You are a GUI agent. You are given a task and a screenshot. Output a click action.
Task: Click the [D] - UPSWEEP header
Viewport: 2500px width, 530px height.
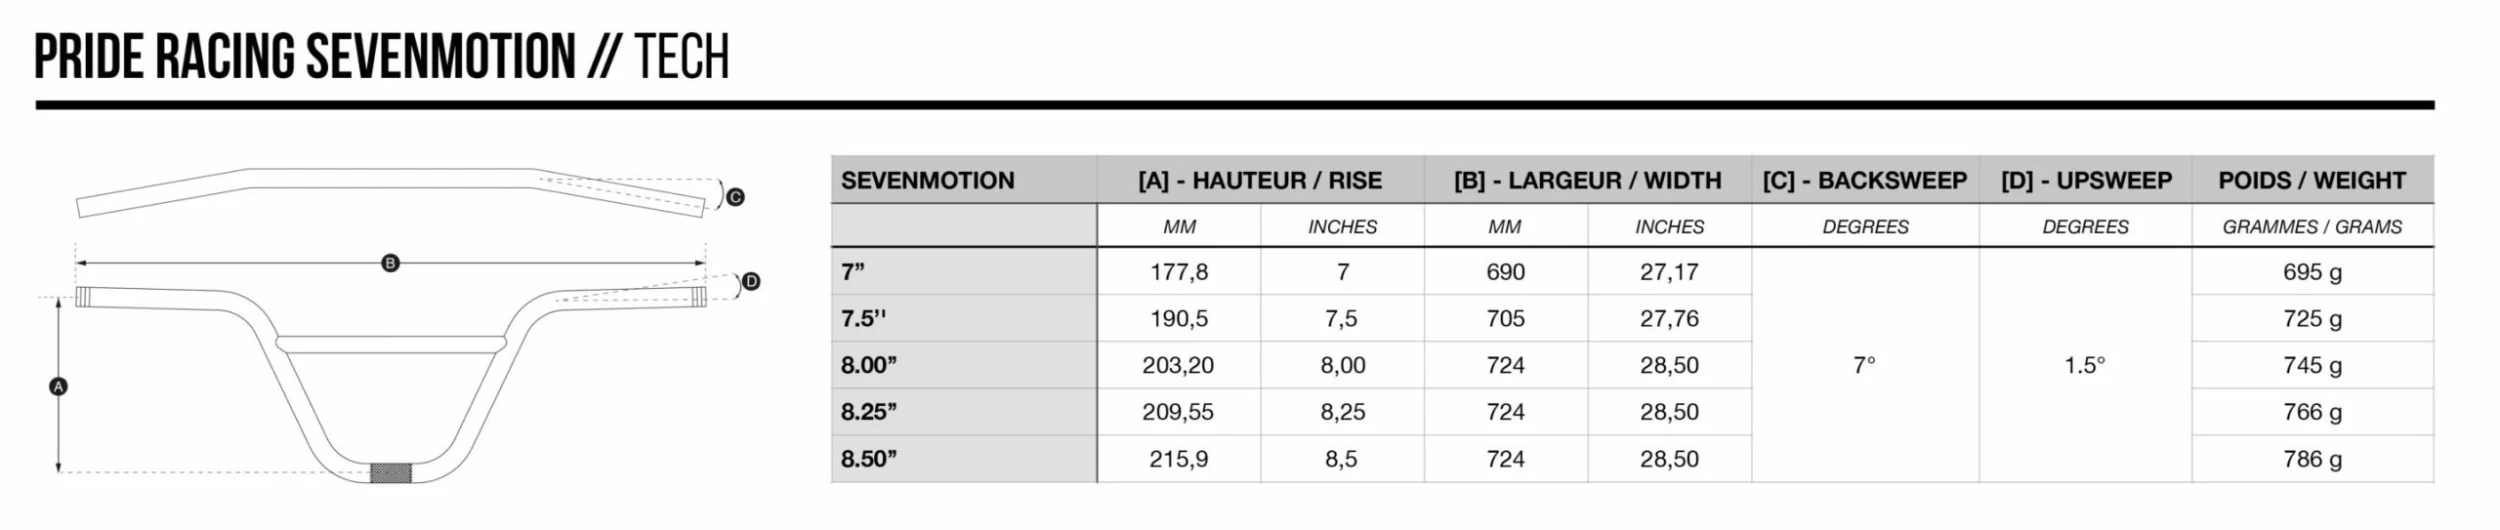tap(2085, 181)
